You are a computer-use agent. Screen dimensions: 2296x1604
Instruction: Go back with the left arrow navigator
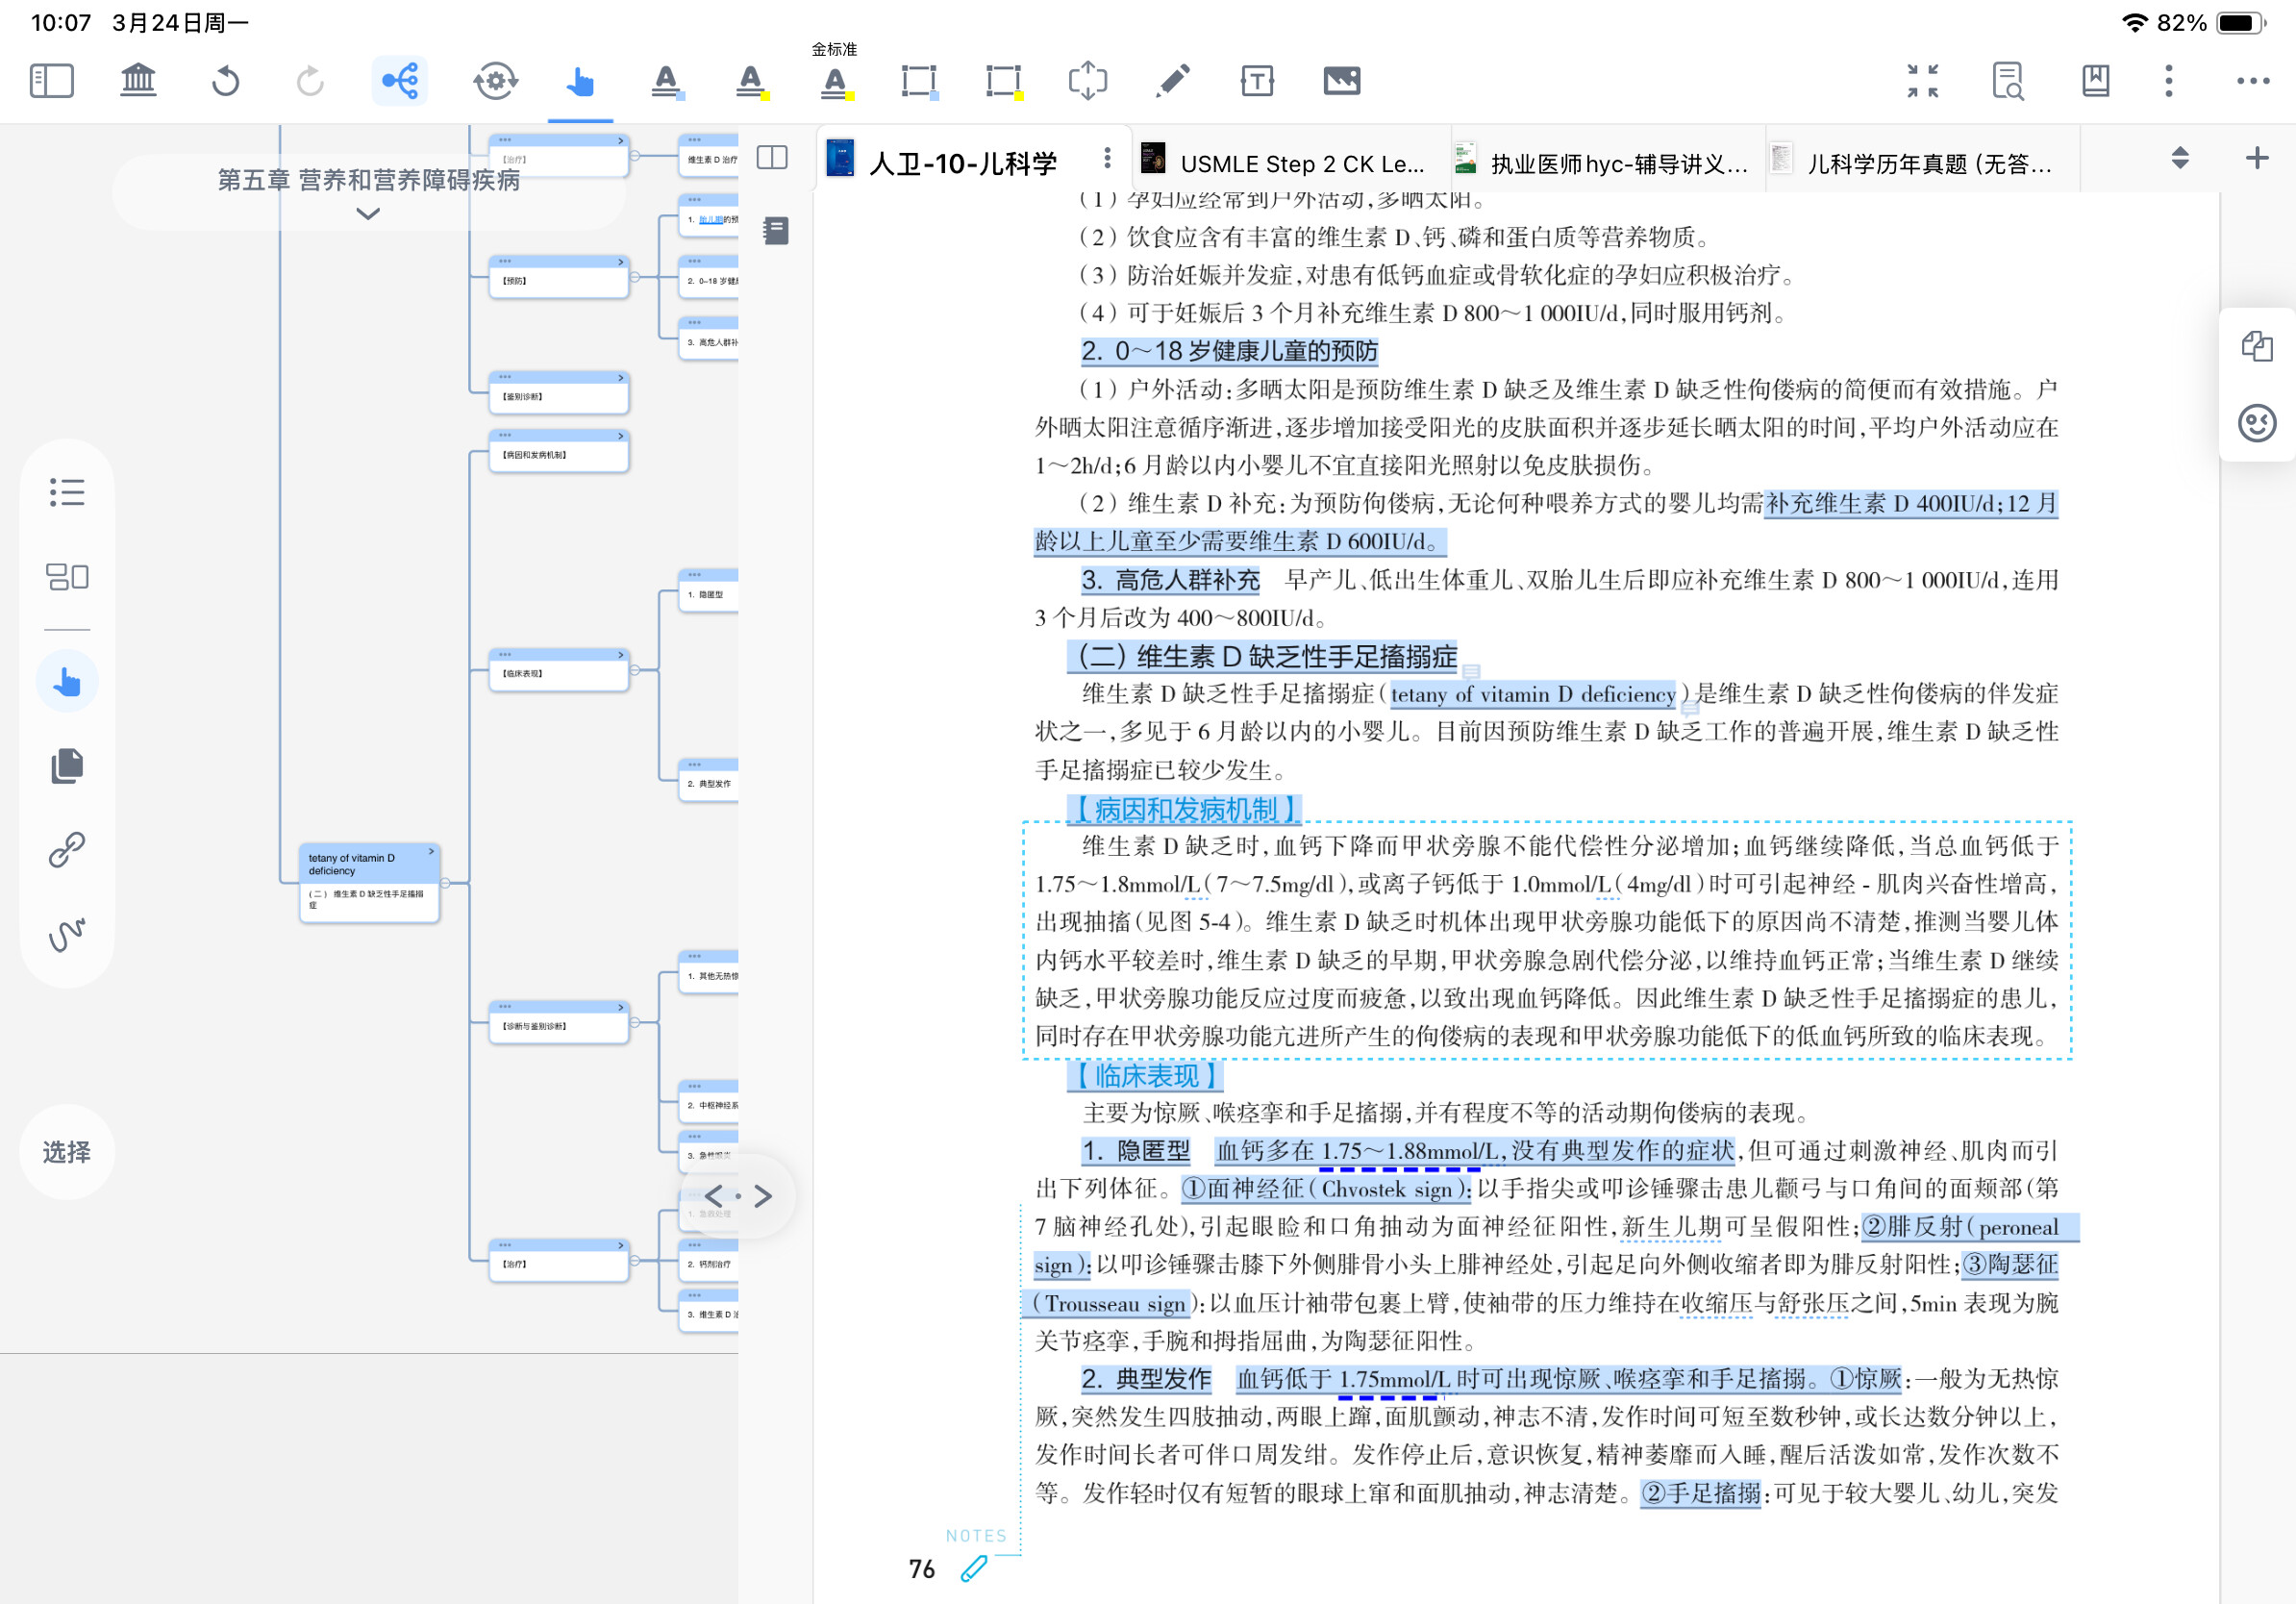coord(714,1196)
